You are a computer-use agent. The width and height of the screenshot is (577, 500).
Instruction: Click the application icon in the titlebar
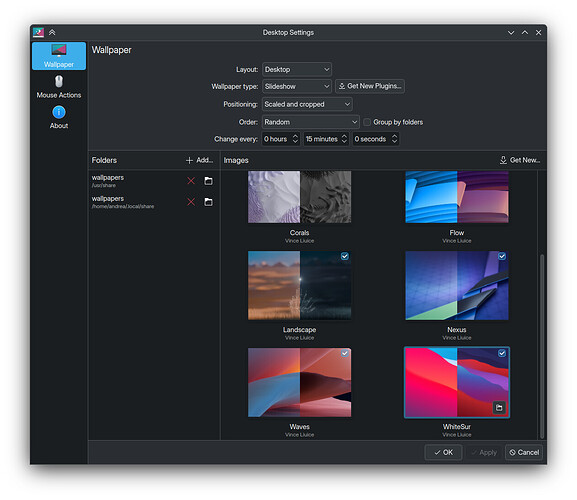[x=38, y=32]
